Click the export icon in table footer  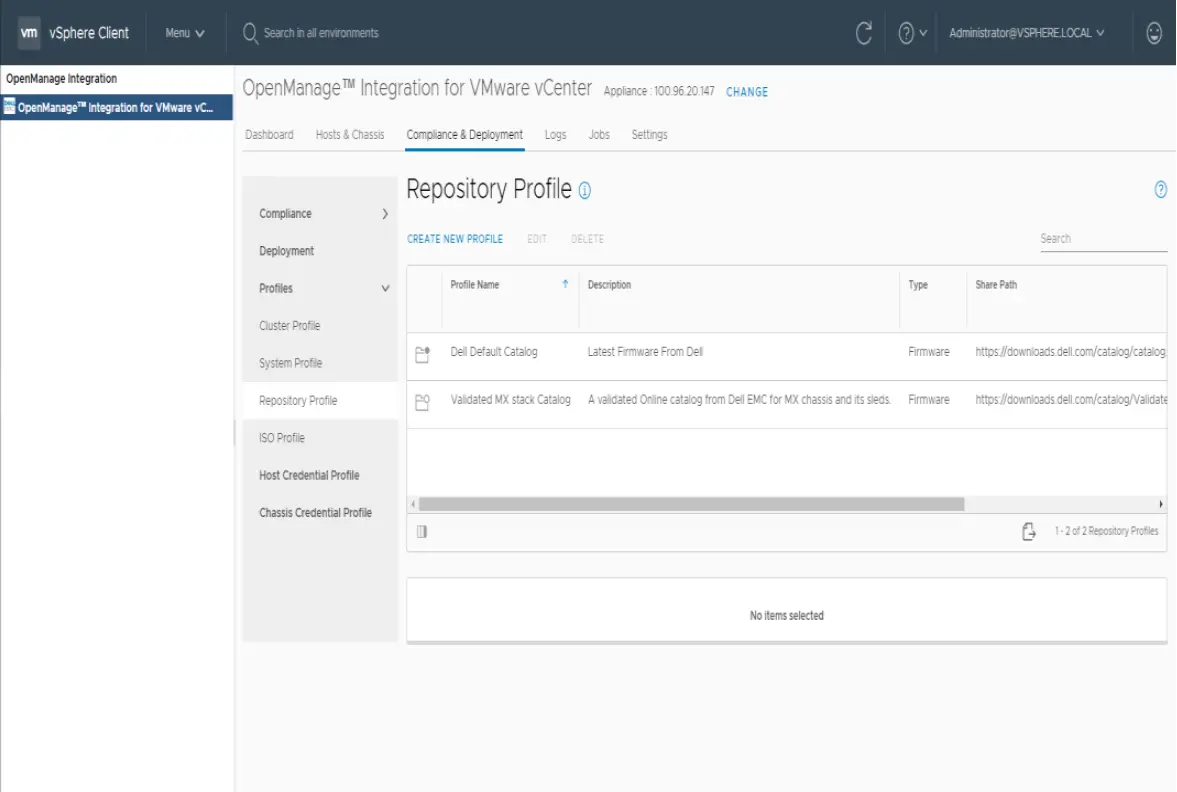[1028, 532]
